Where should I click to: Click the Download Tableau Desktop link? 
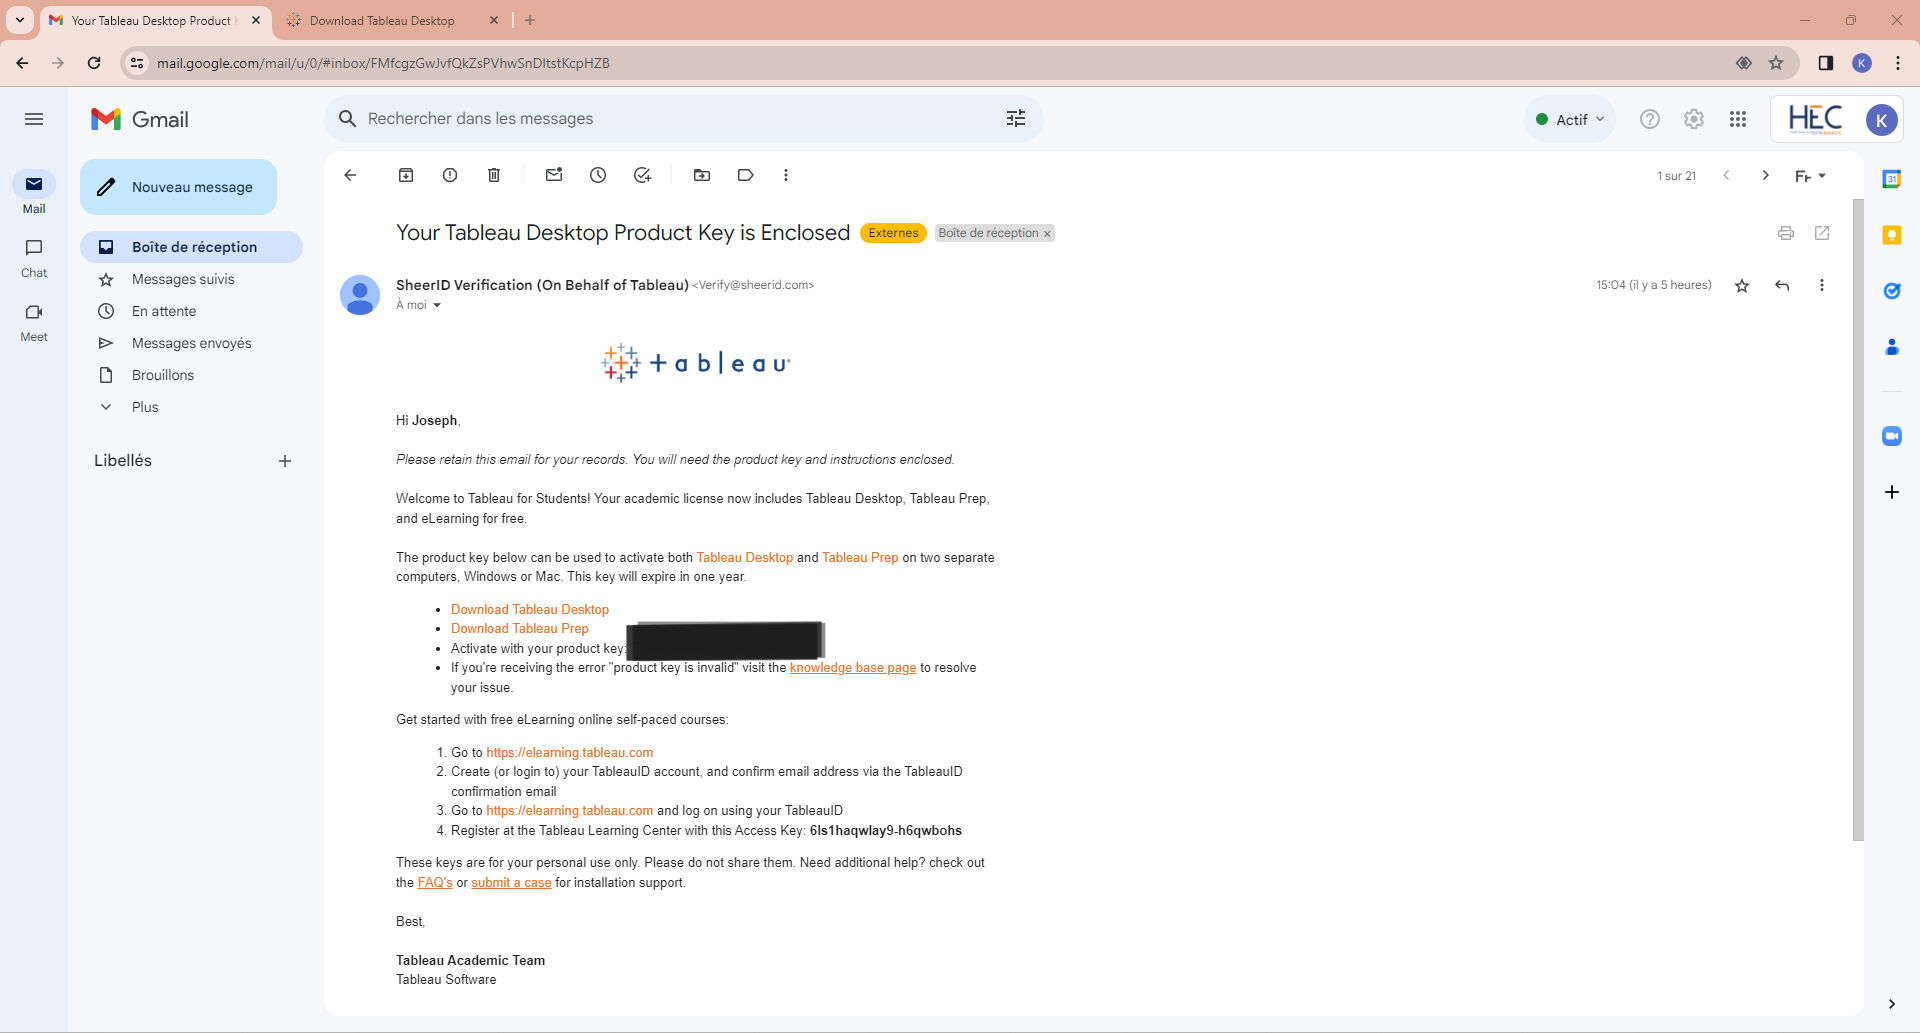[x=530, y=609]
